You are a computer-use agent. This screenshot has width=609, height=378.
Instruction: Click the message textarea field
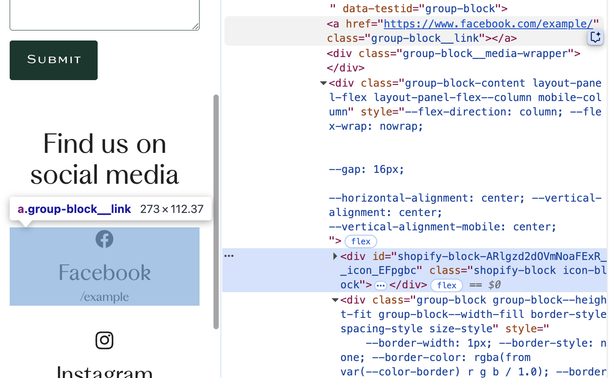104,15
